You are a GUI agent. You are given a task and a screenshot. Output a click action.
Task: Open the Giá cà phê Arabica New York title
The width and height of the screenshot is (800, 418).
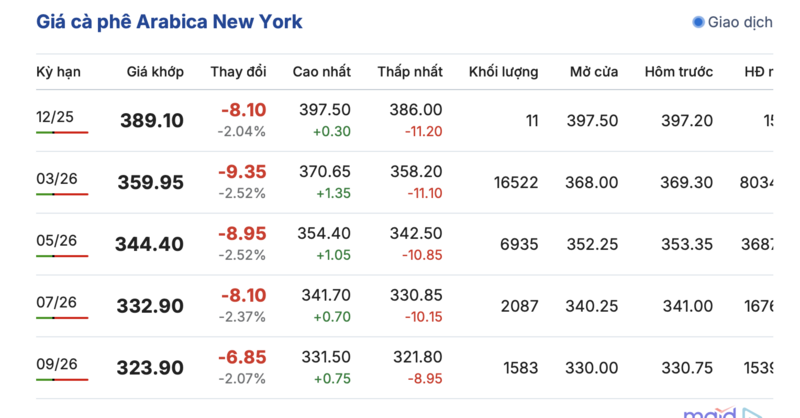169,21
